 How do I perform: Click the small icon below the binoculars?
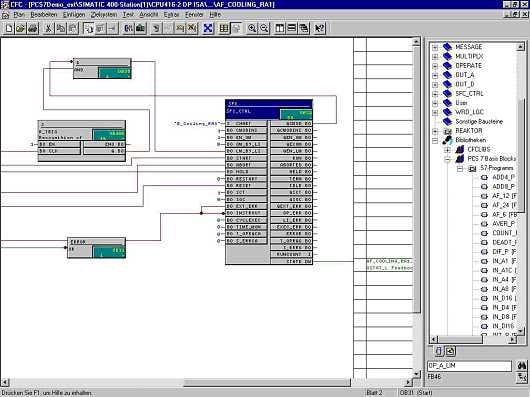click(522, 377)
